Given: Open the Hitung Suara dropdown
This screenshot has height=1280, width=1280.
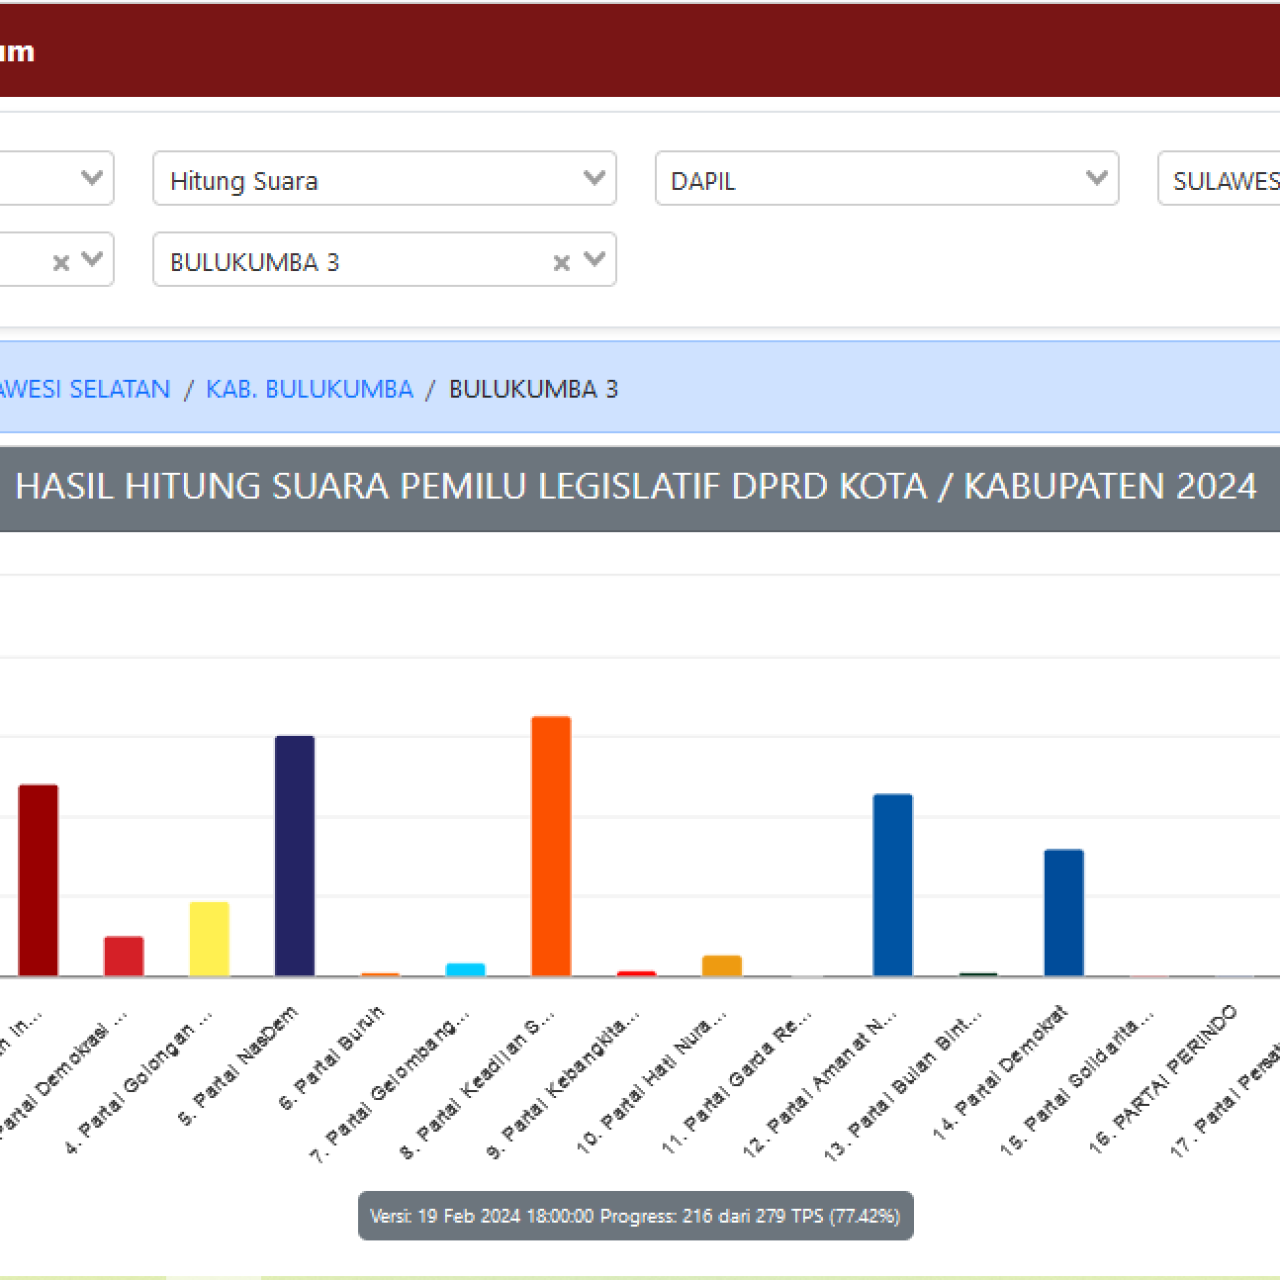Looking at the screenshot, I should (x=370, y=179).
